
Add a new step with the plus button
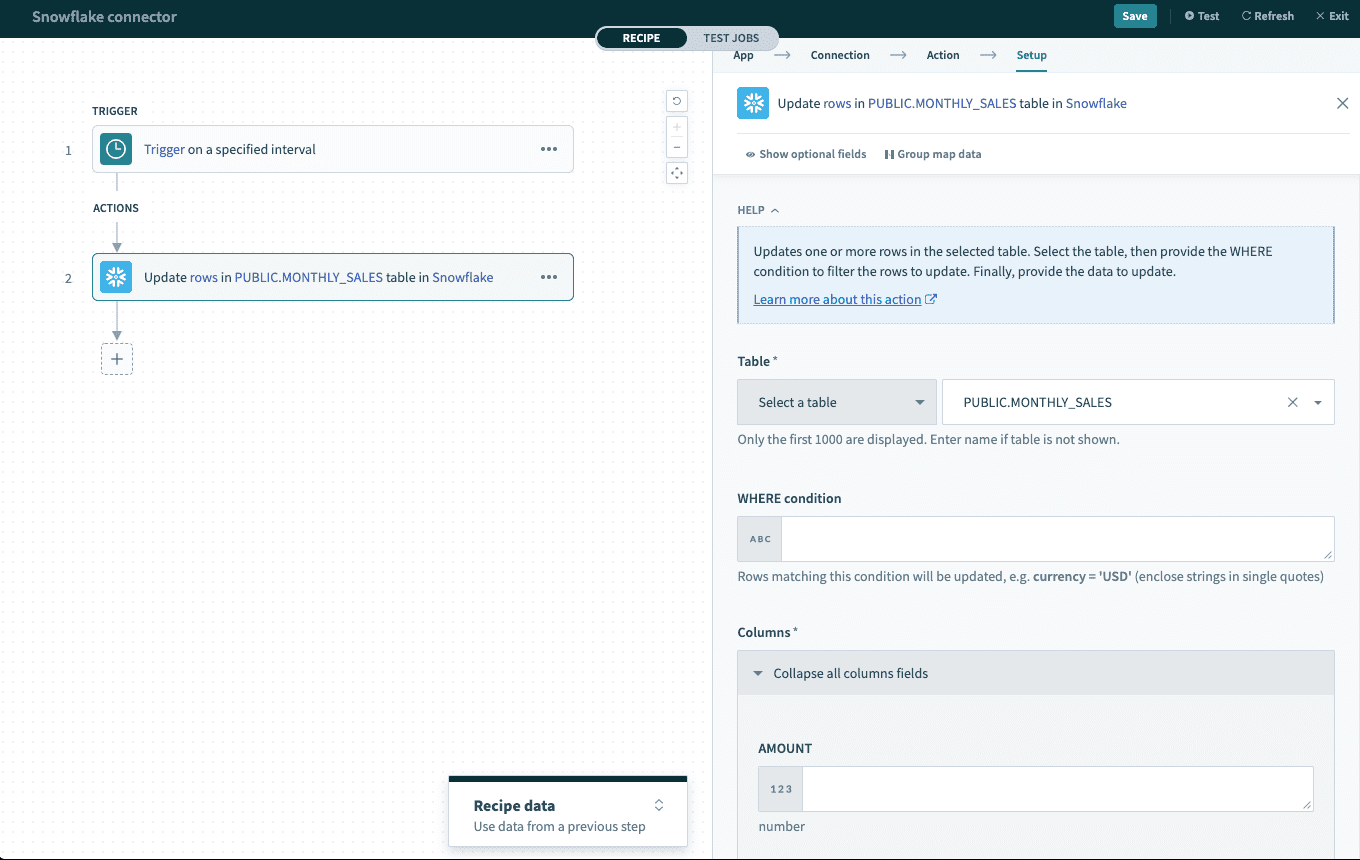click(x=117, y=358)
